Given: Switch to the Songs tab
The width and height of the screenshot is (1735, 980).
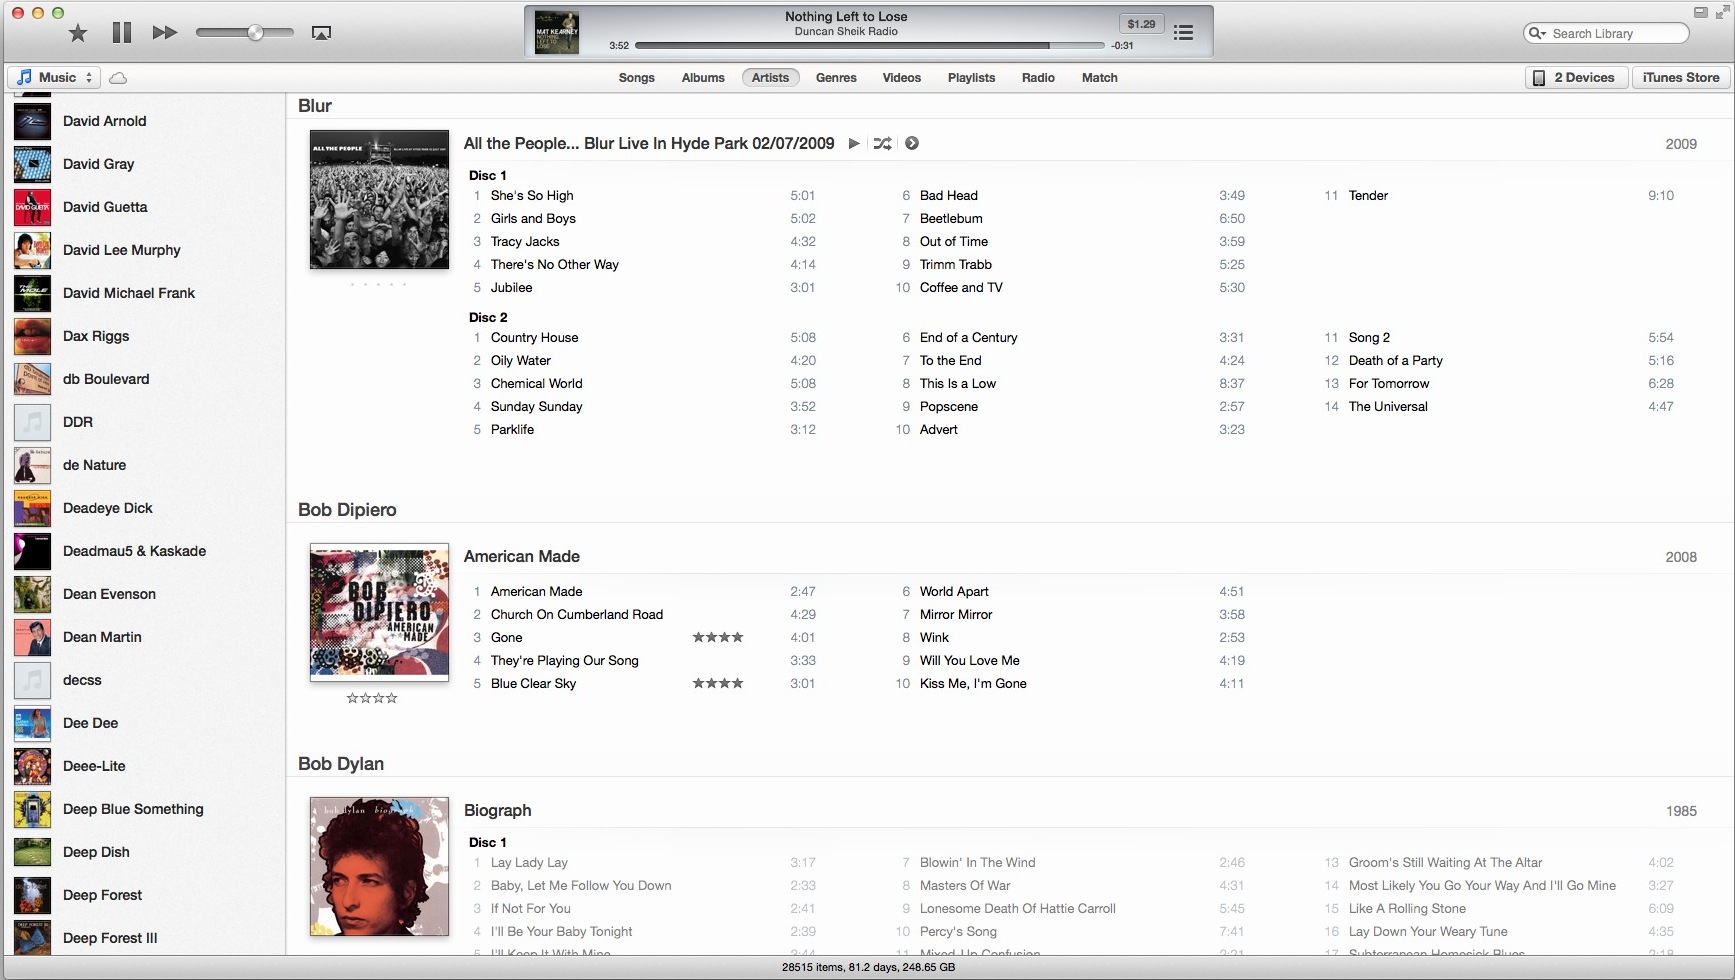Looking at the screenshot, I should [636, 77].
